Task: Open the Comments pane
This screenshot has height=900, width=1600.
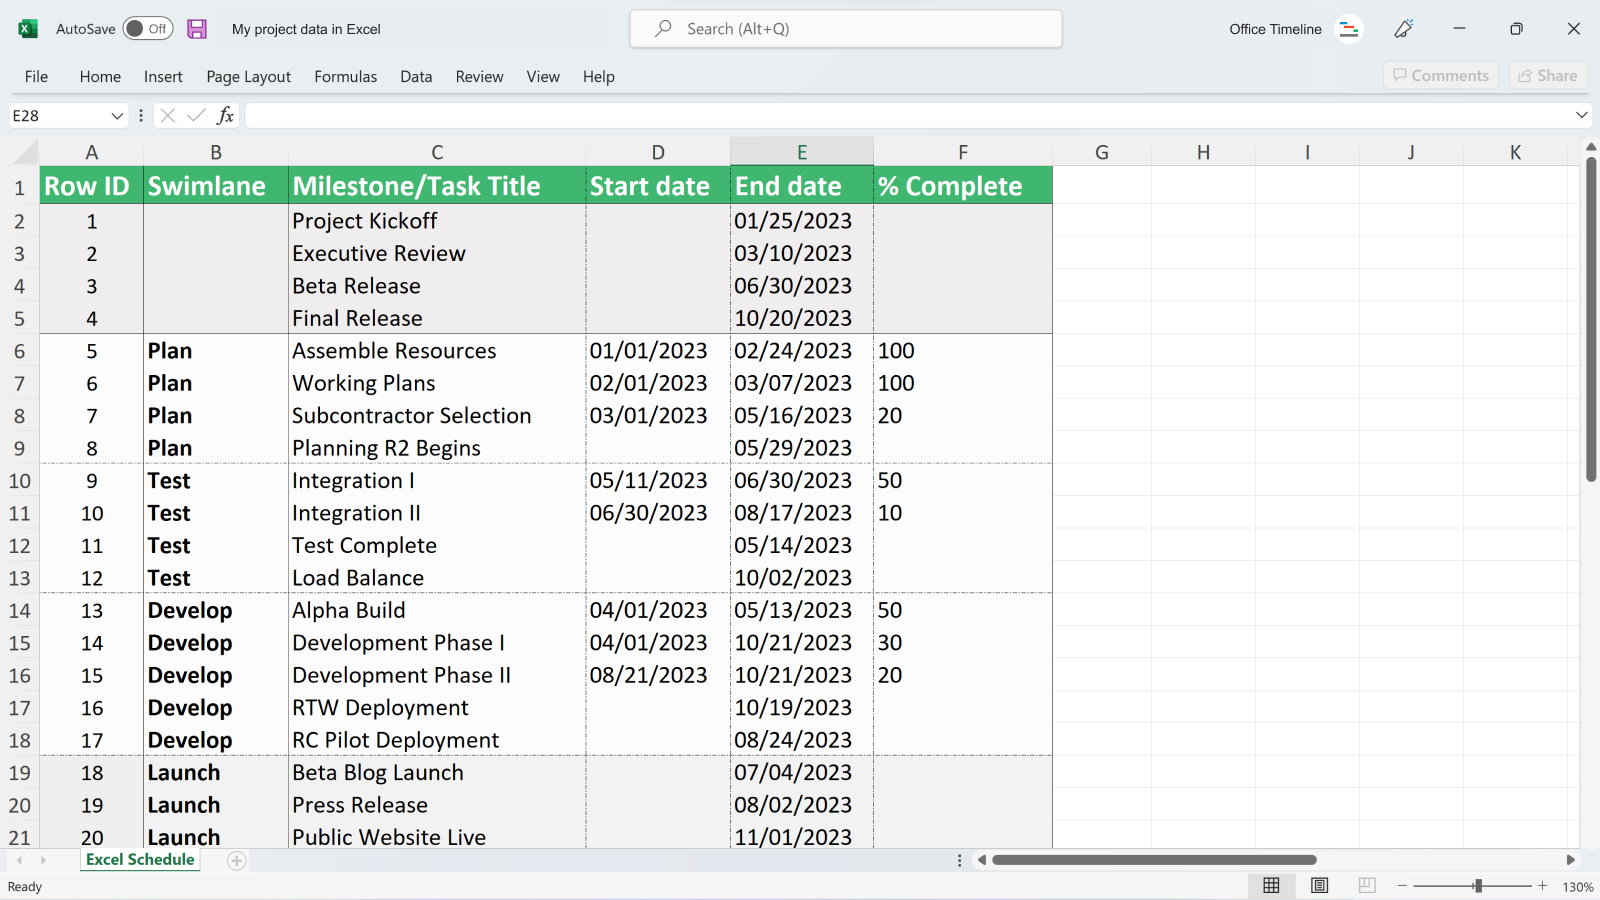Action: coord(1440,75)
